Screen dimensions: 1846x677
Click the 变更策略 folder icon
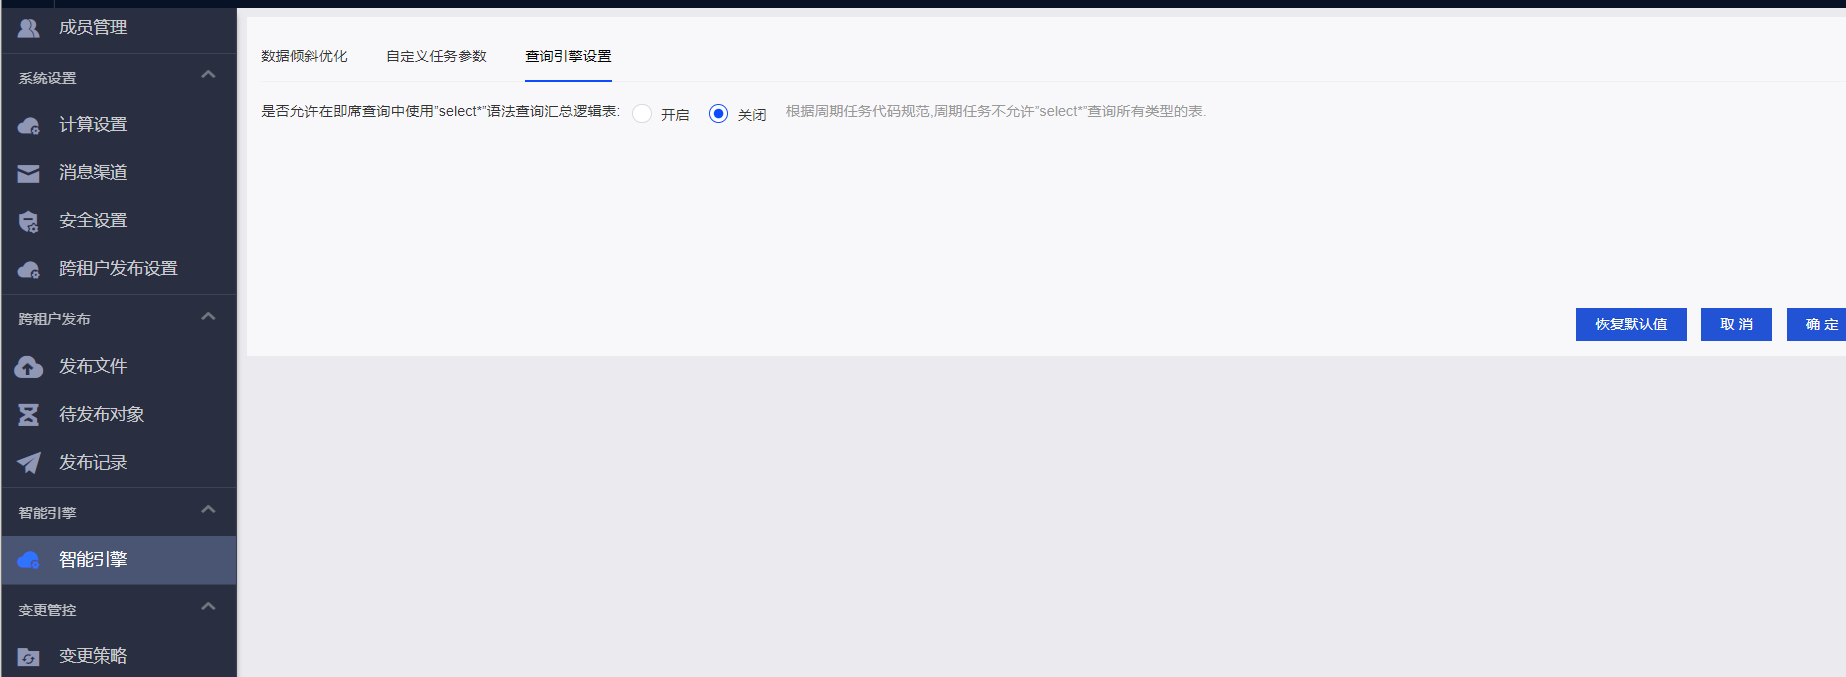(x=29, y=657)
